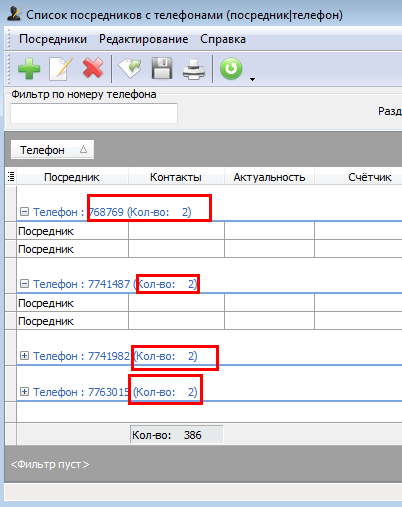Click the Edit notepad-with-pencil icon

(61, 69)
